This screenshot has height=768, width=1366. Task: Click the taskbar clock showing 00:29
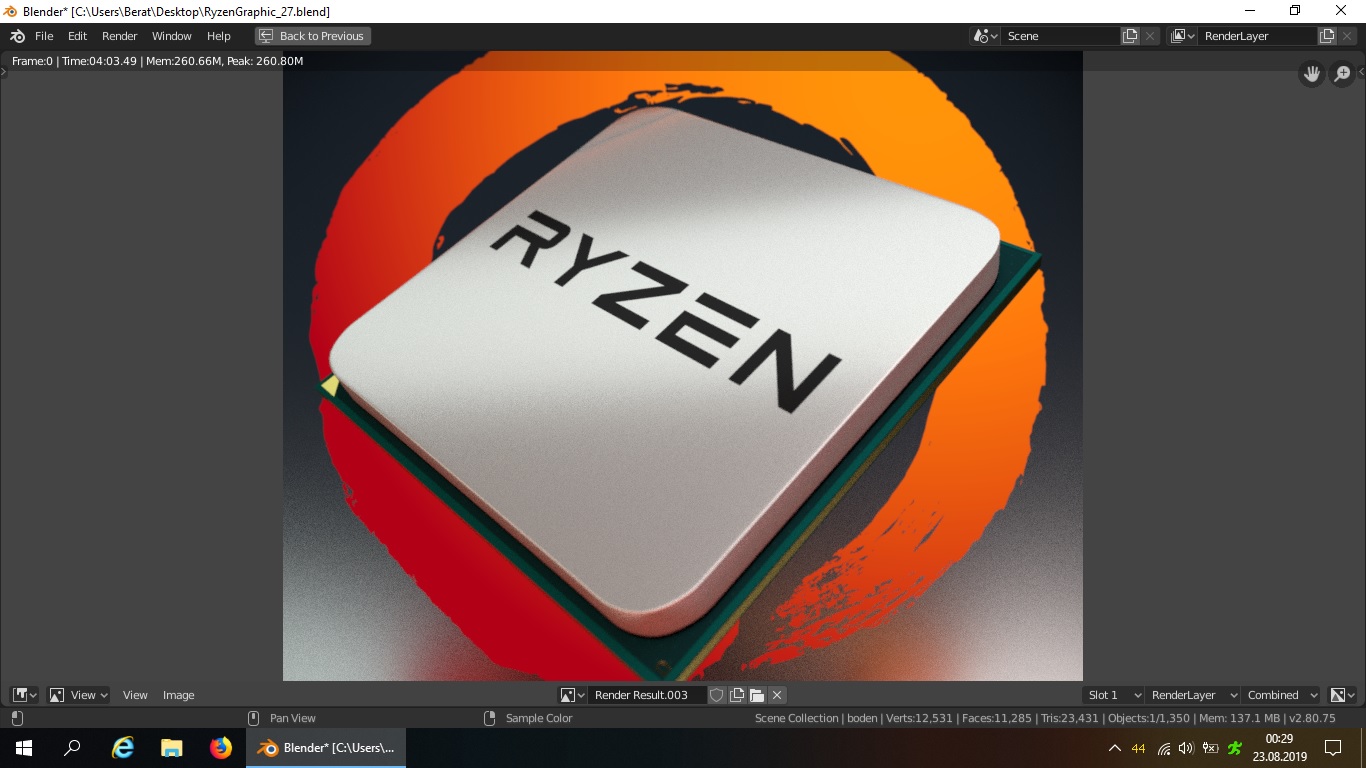[1279, 748]
